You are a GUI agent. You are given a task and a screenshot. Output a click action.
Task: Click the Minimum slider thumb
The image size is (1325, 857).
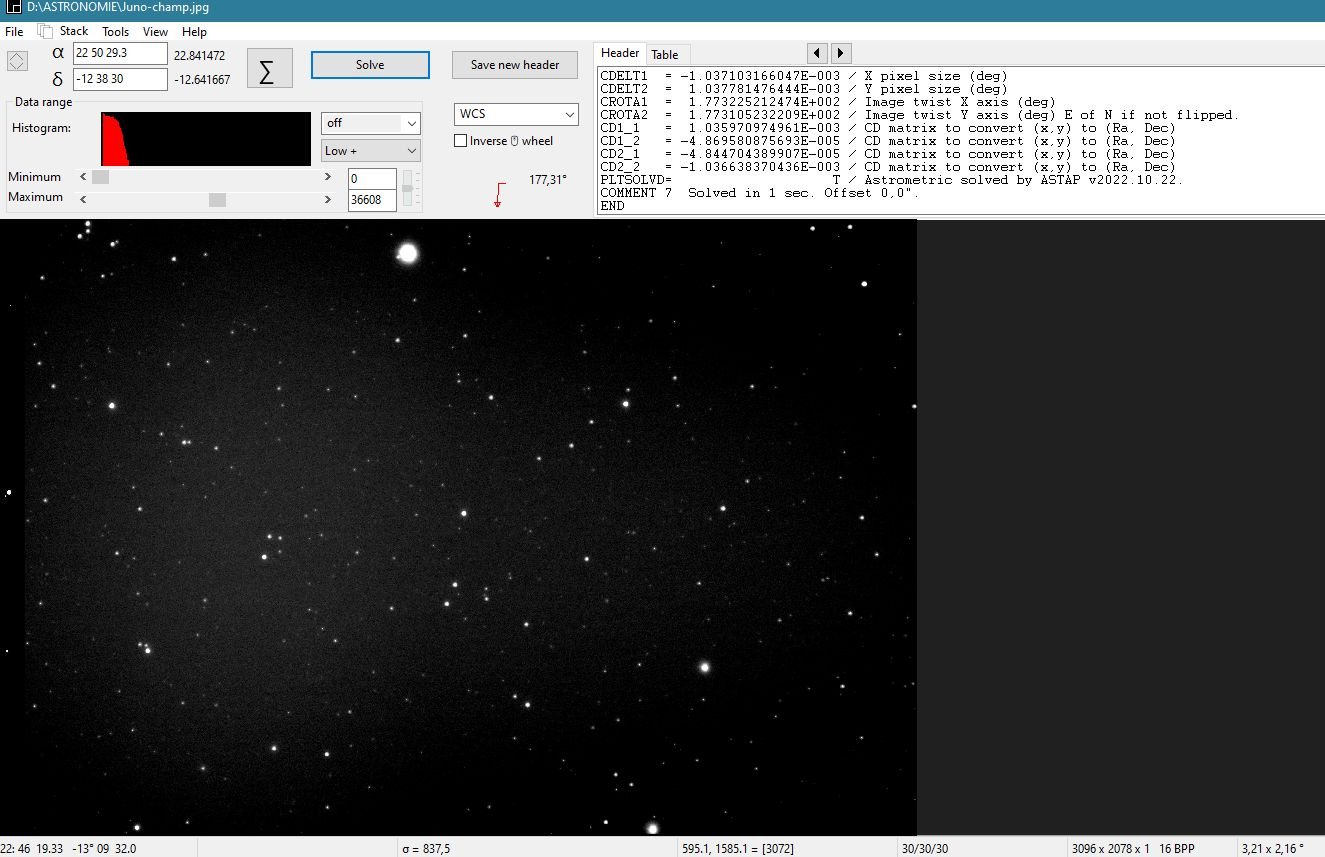coord(100,177)
